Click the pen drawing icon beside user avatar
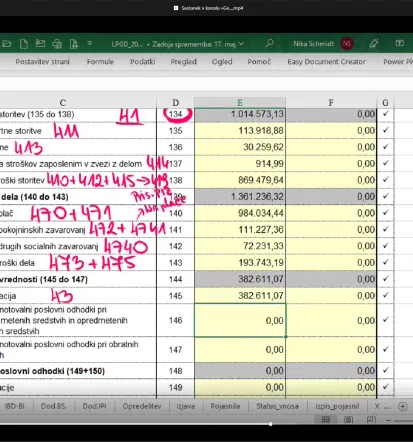This screenshot has height=442, width=413. pos(374,43)
